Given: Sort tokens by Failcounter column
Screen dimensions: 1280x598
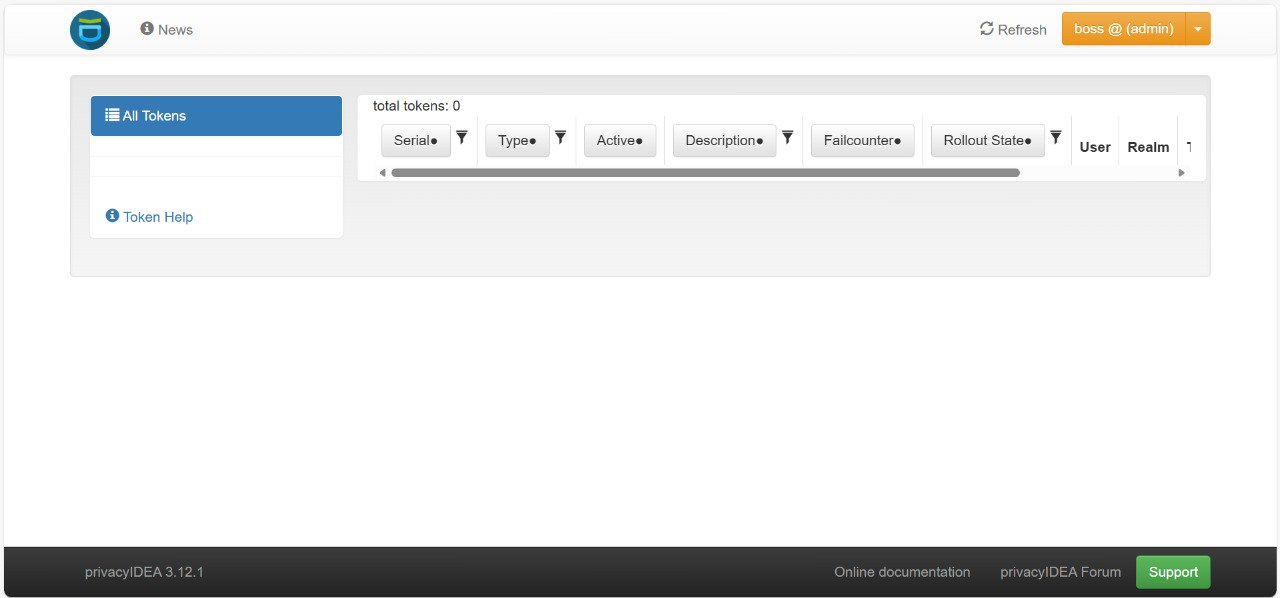Looking at the screenshot, I should (x=862, y=141).
